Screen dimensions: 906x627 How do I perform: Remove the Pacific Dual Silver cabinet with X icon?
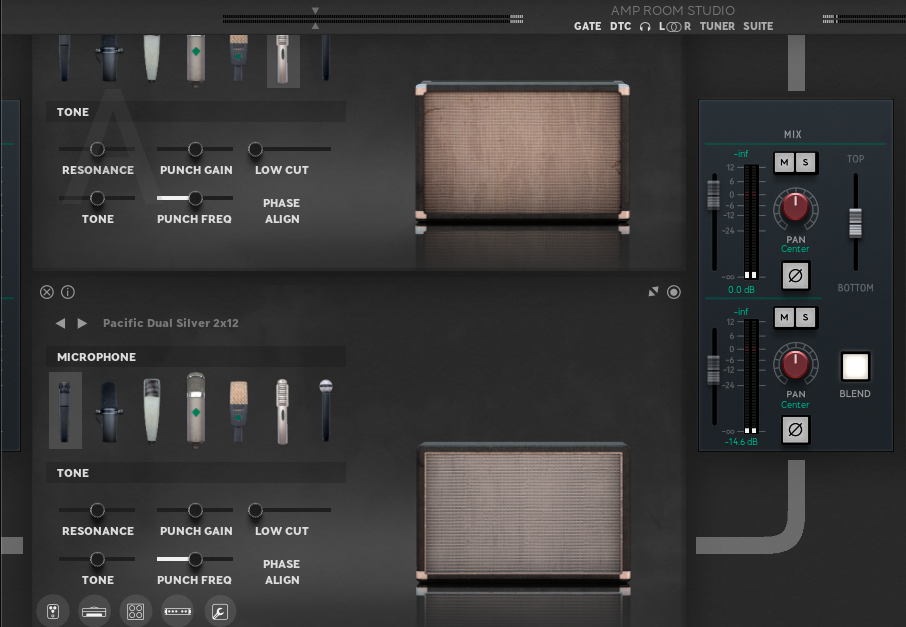[47, 292]
